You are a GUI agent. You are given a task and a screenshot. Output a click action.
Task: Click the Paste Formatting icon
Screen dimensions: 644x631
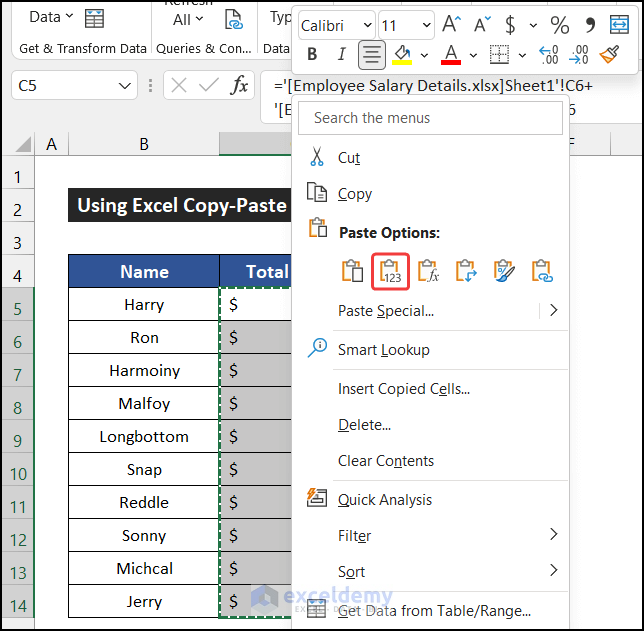point(504,271)
